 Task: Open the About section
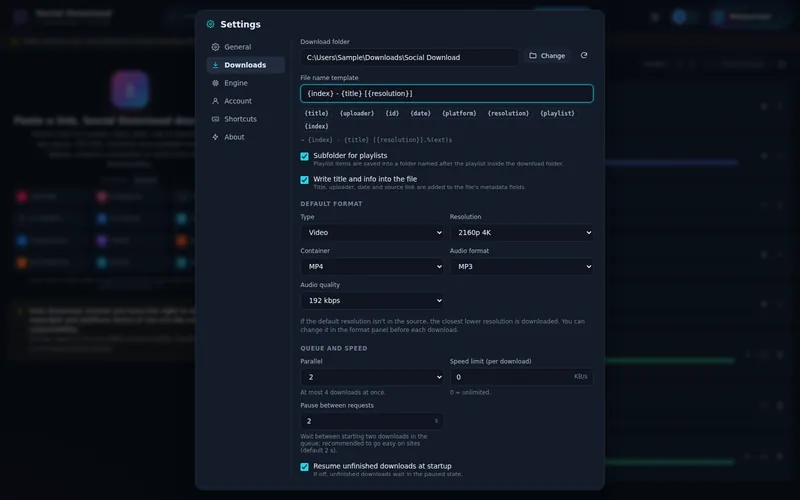pos(245,137)
